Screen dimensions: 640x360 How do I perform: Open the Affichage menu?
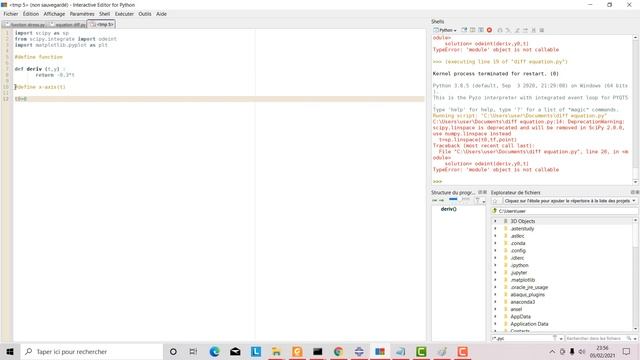(54, 14)
